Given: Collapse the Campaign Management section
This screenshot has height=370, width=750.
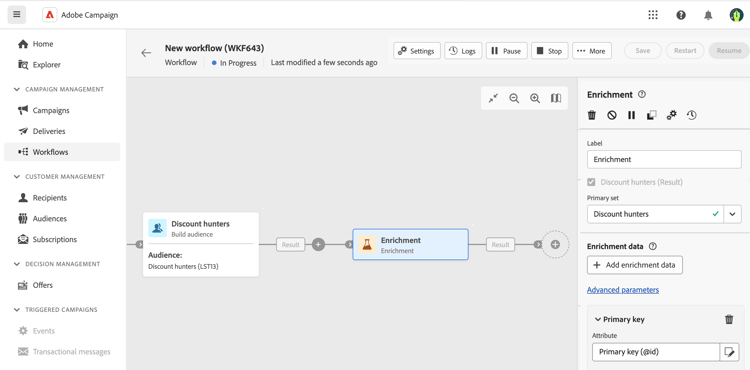Looking at the screenshot, I should pyautogui.click(x=17, y=89).
